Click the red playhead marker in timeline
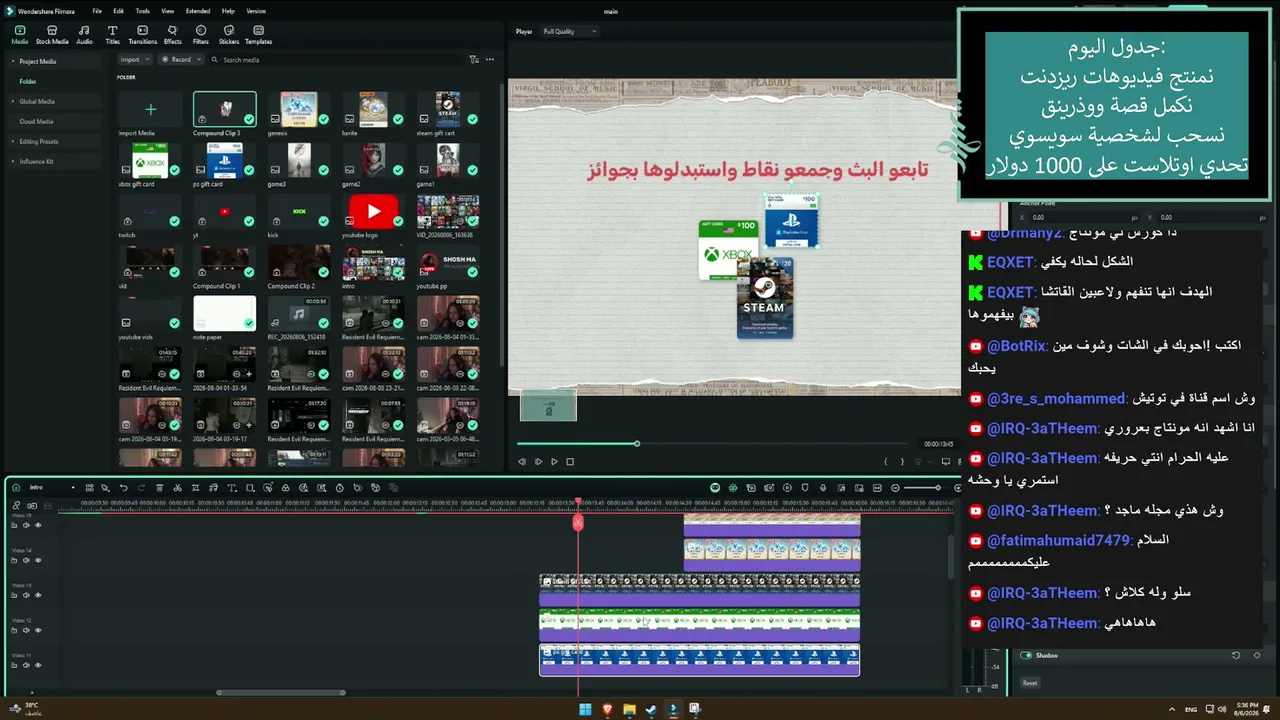 (x=578, y=521)
